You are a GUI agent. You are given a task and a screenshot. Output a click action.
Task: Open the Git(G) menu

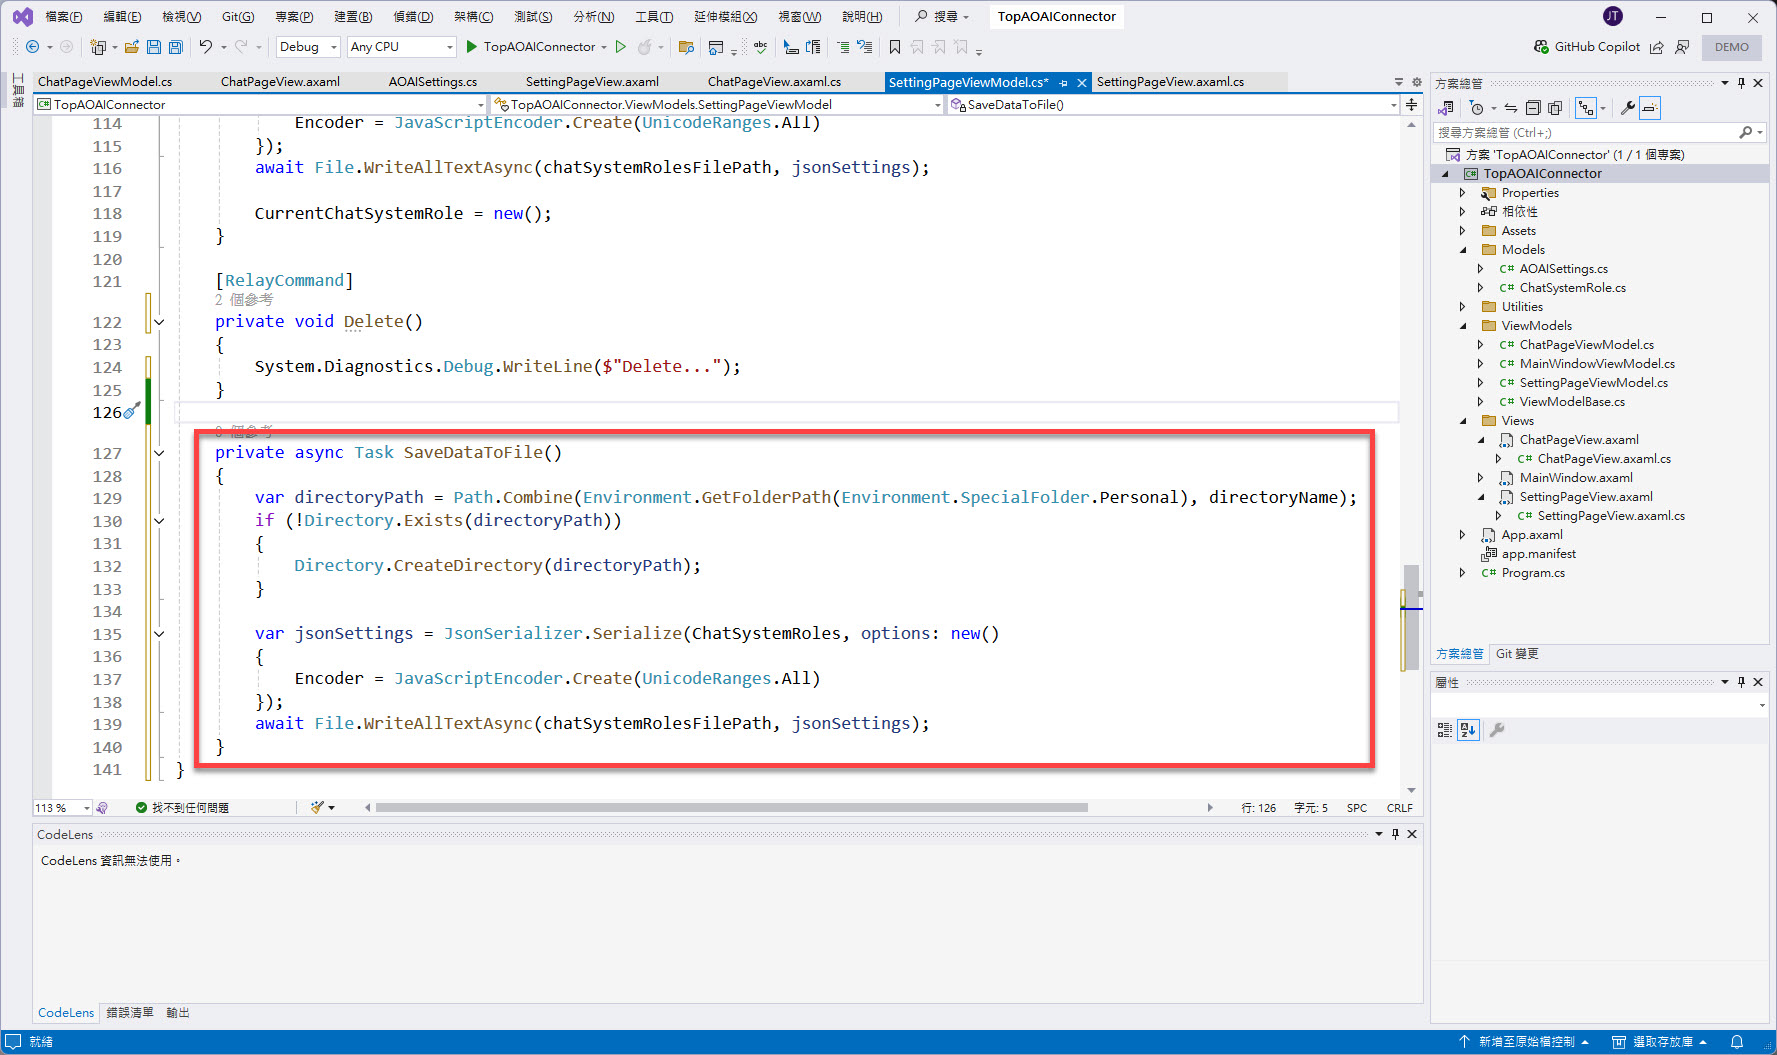[238, 17]
